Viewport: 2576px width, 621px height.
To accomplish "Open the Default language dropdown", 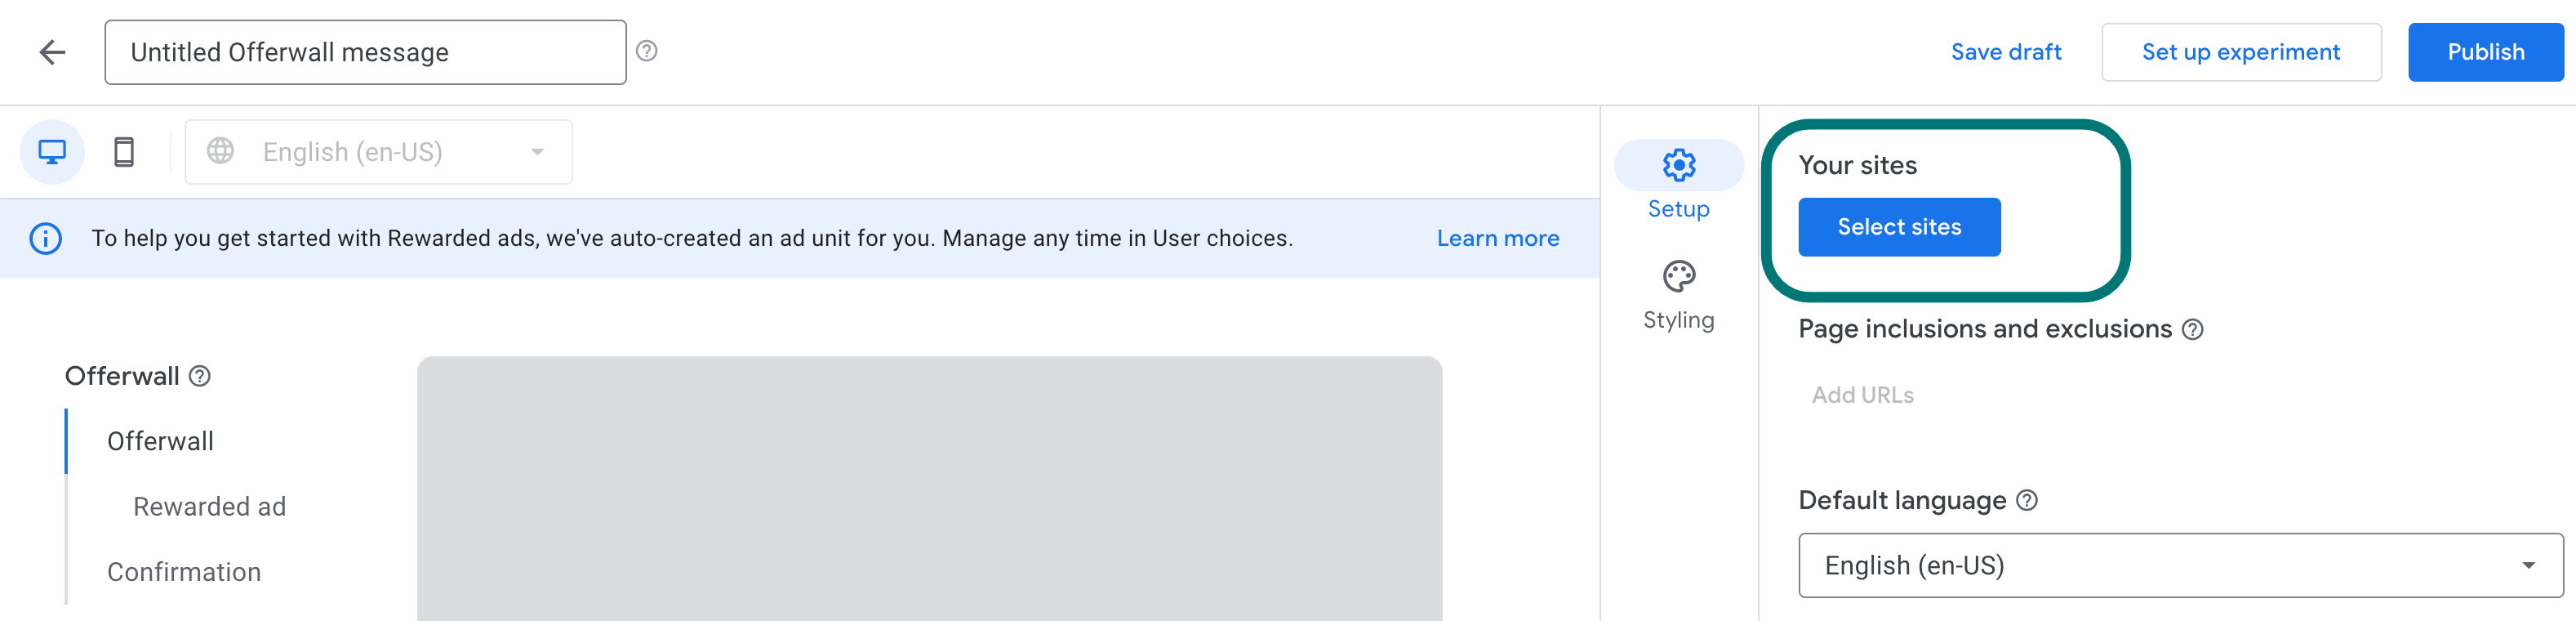I will pyautogui.click(x=2180, y=565).
